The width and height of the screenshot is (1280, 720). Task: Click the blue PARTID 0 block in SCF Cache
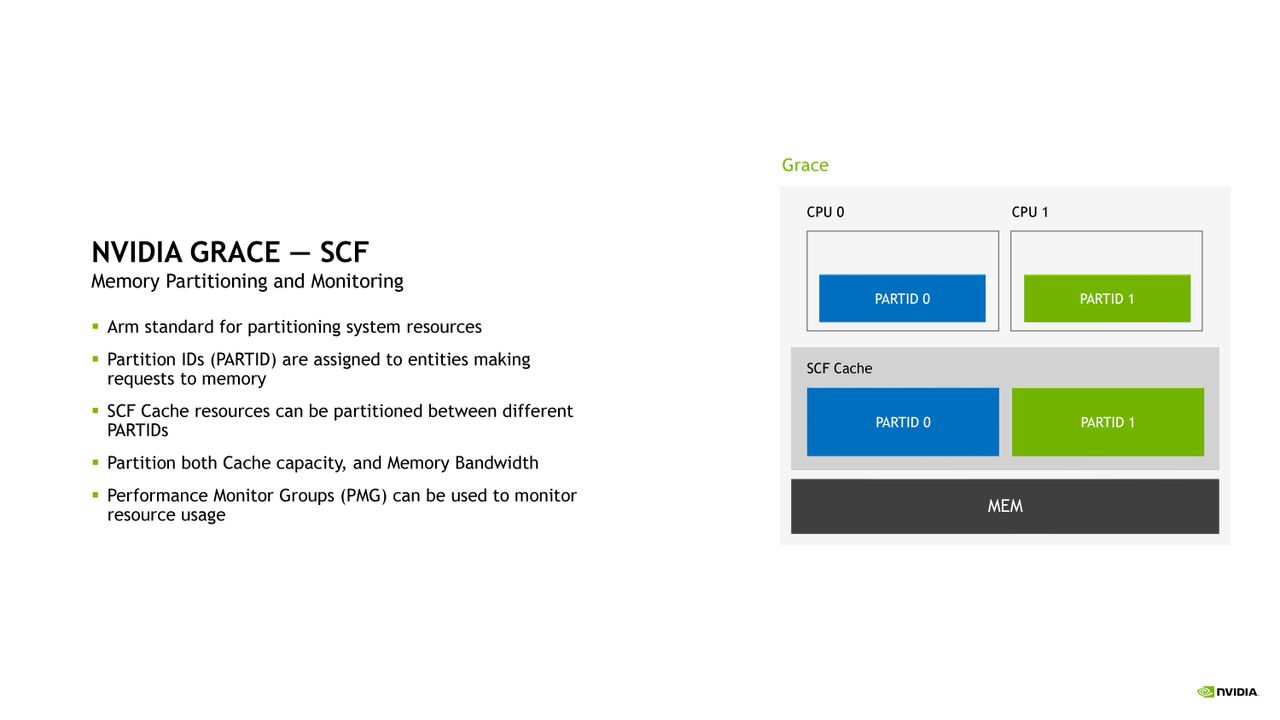[x=903, y=422]
